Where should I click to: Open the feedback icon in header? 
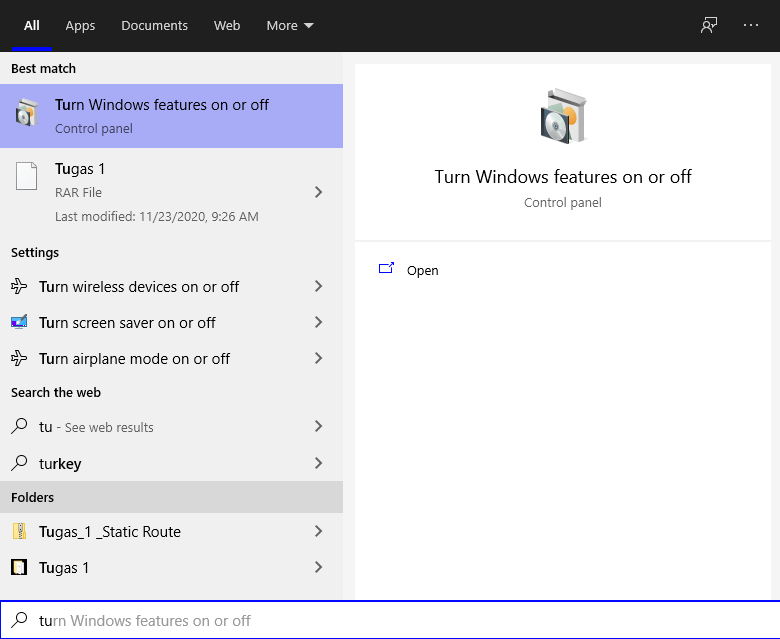[709, 25]
